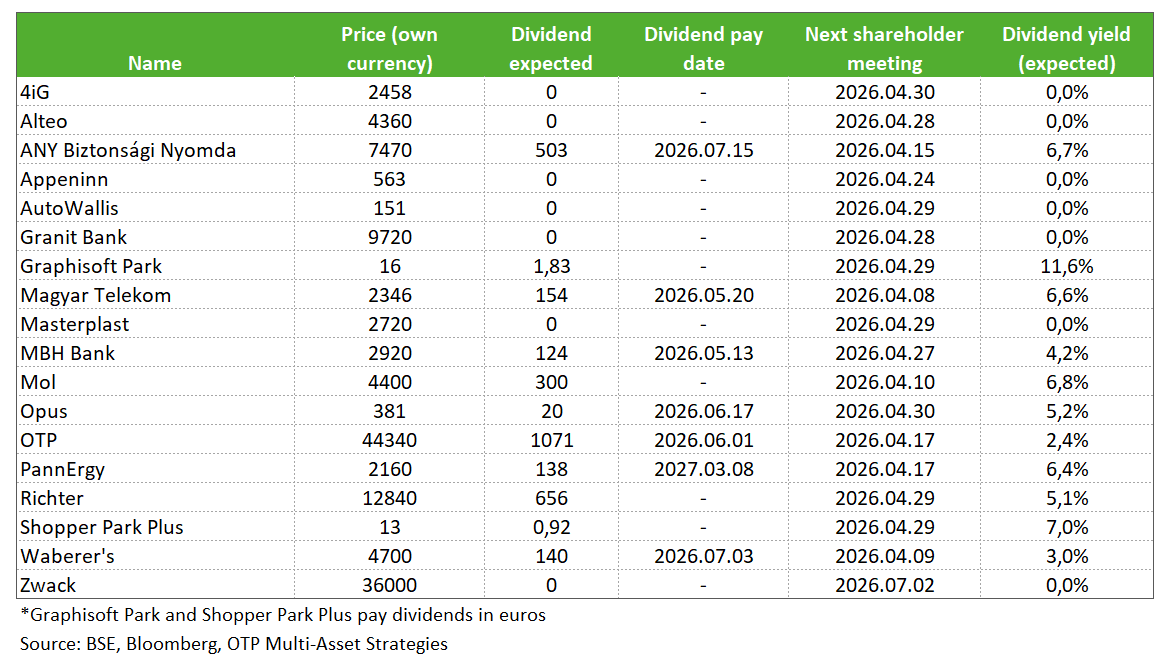Viewport: 1154px width, 657px height.
Task: Select the 'Granit Bank' name cell
Action: click(155, 237)
